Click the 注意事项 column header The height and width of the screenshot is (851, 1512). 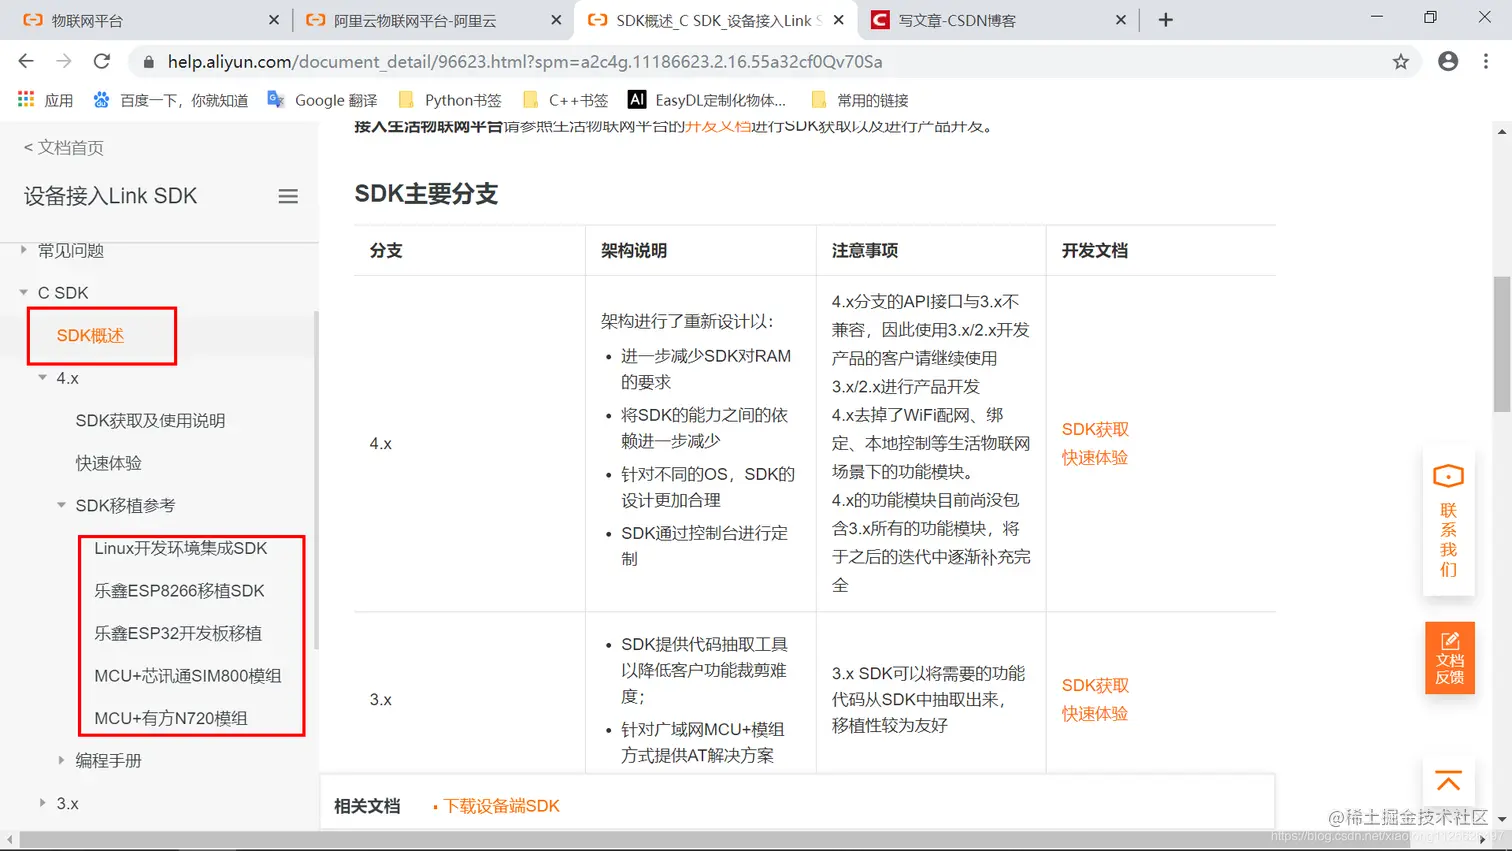pos(865,251)
